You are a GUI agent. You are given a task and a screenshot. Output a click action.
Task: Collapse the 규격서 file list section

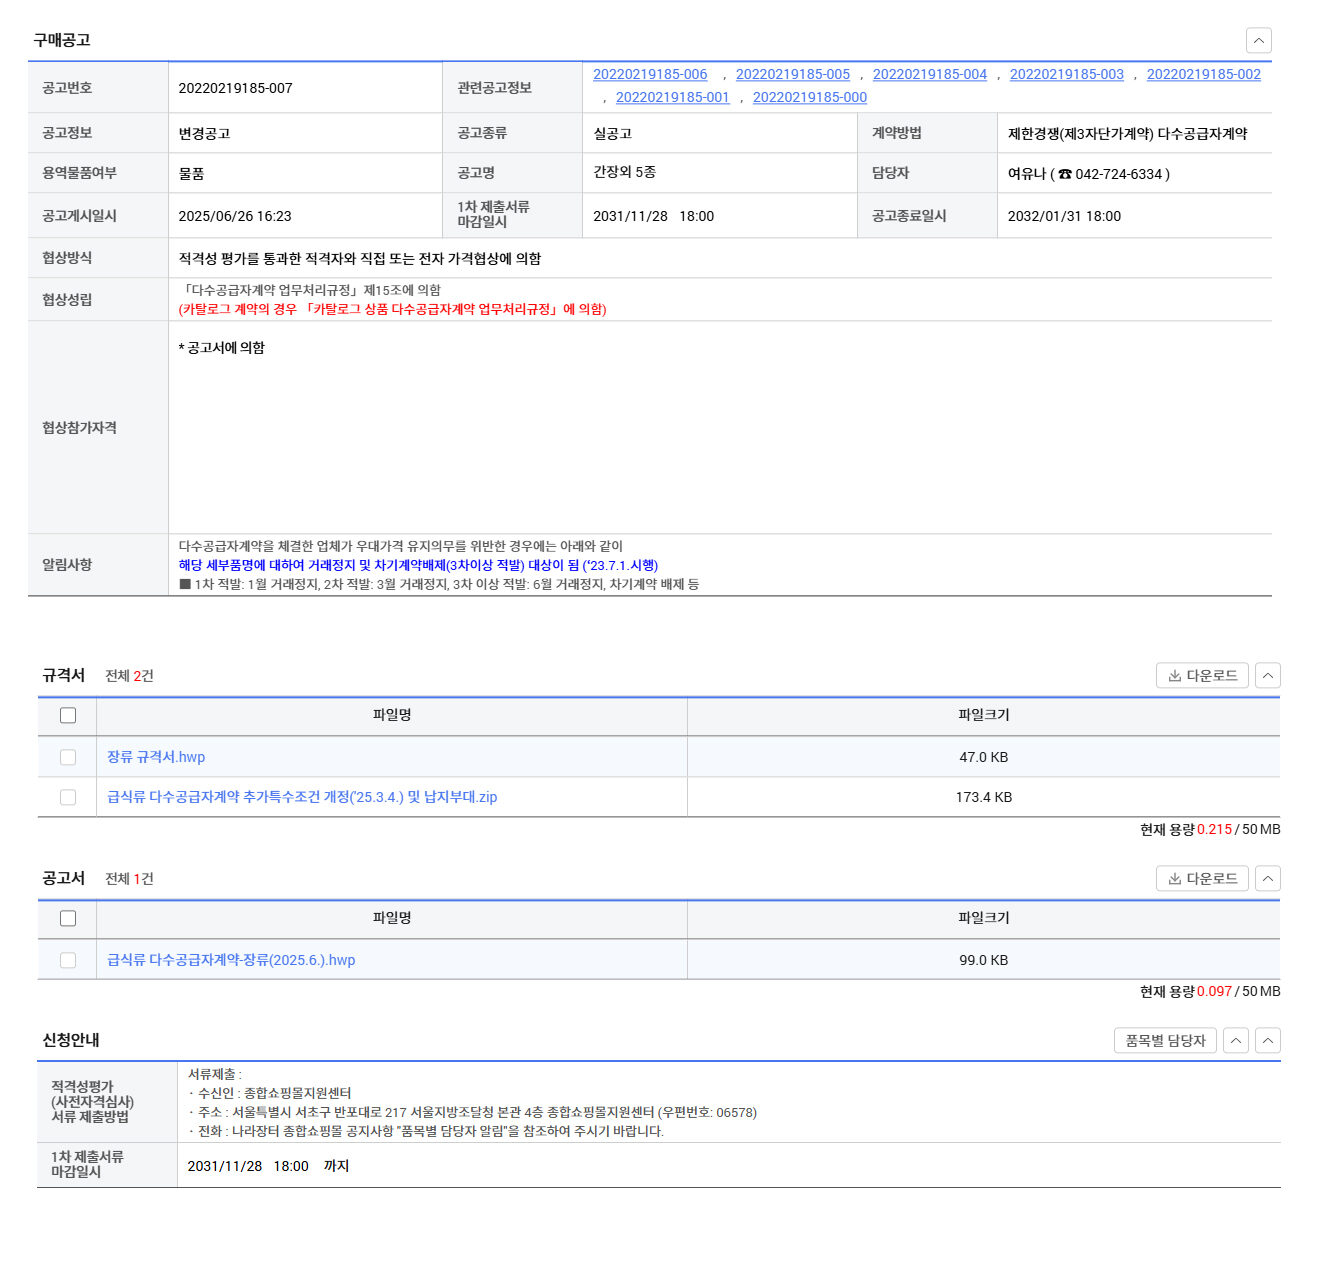(x=1267, y=676)
